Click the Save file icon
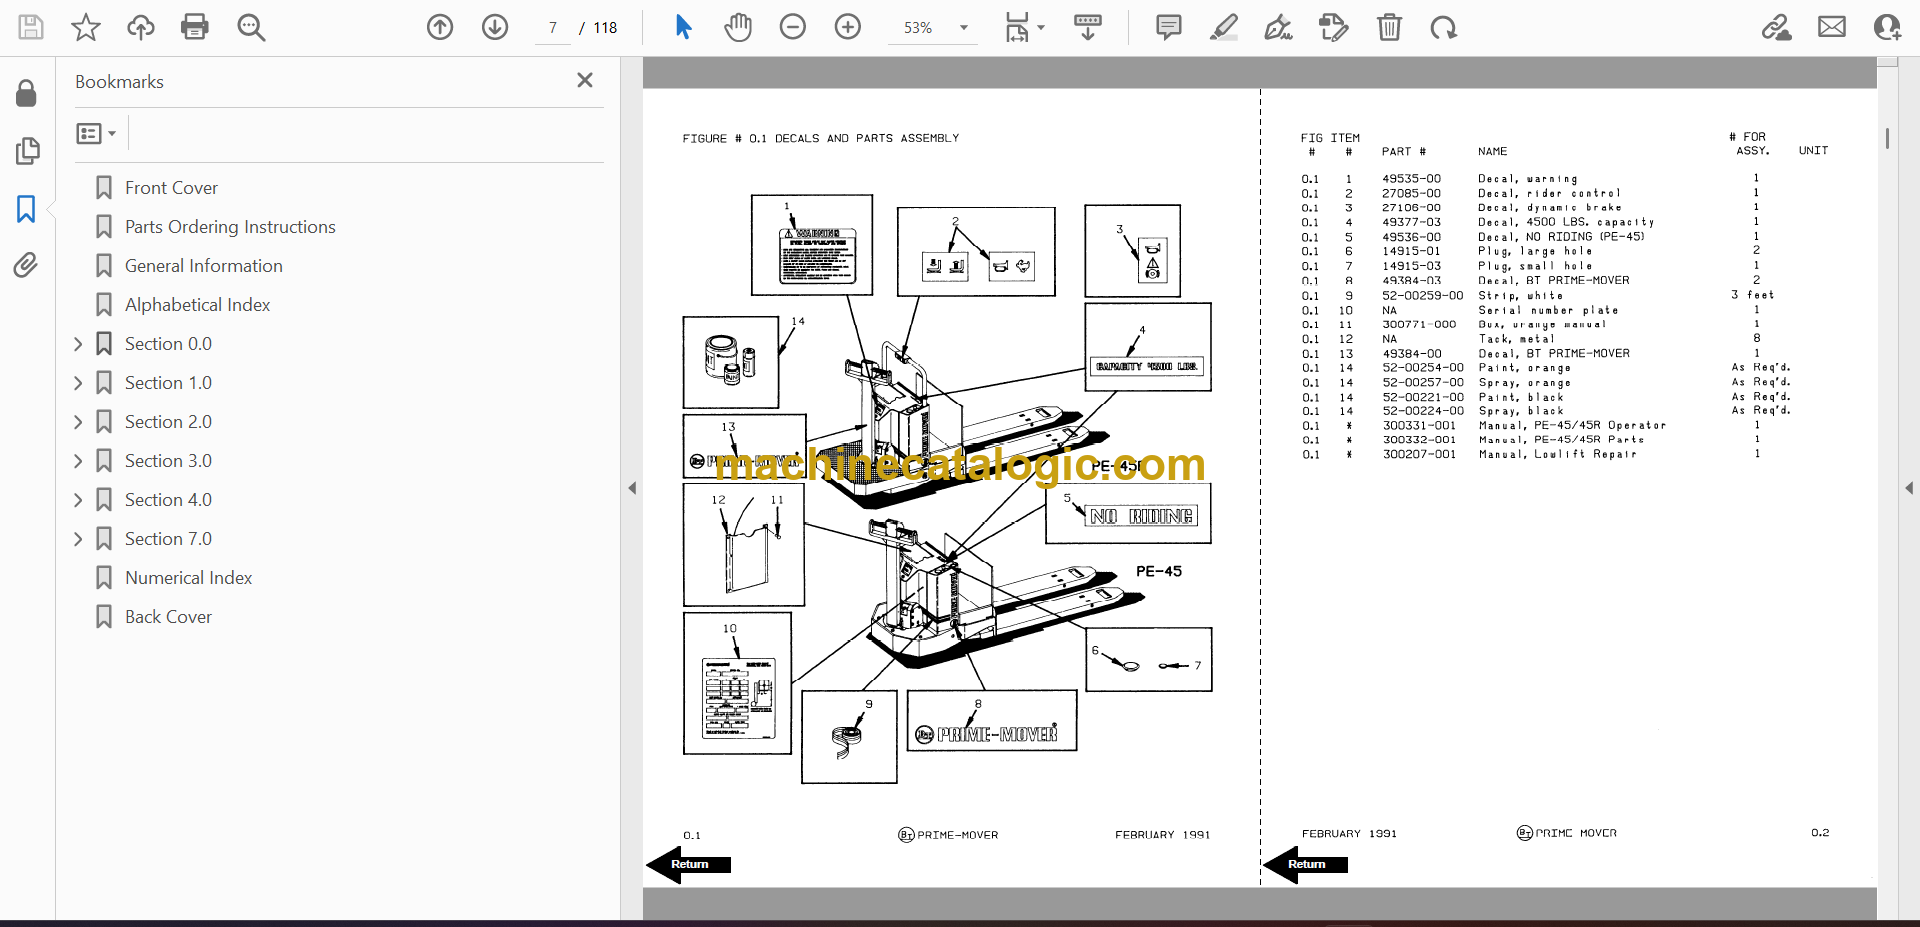Screen dimensions: 1920x927 click(31, 27)
